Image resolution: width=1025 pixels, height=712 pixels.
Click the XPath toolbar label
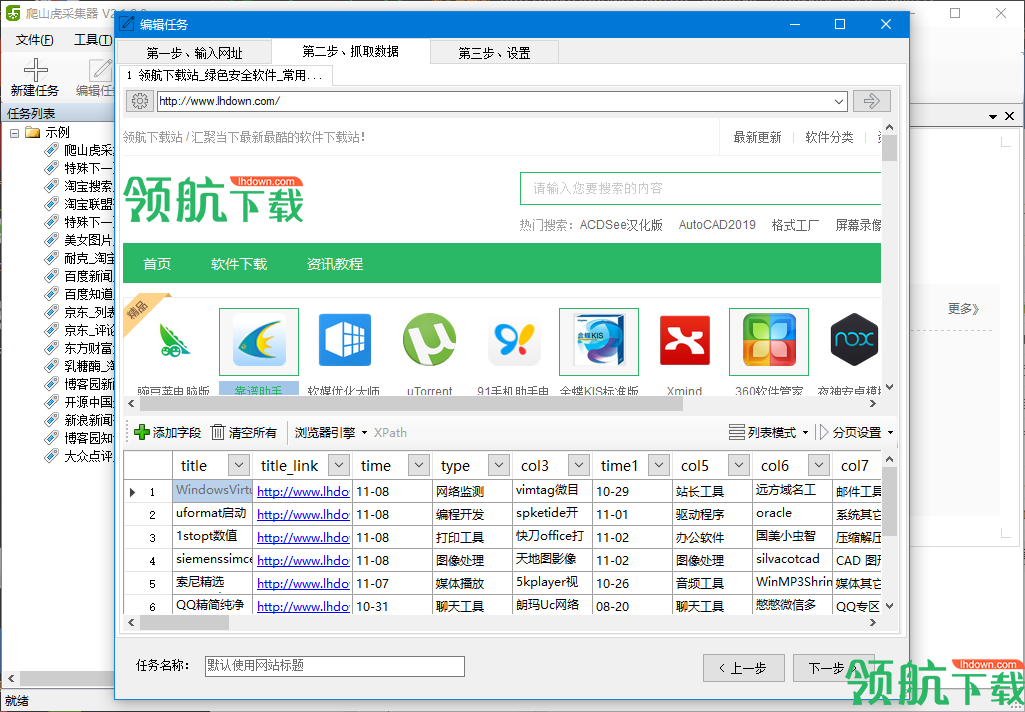[x=390, y=432]
